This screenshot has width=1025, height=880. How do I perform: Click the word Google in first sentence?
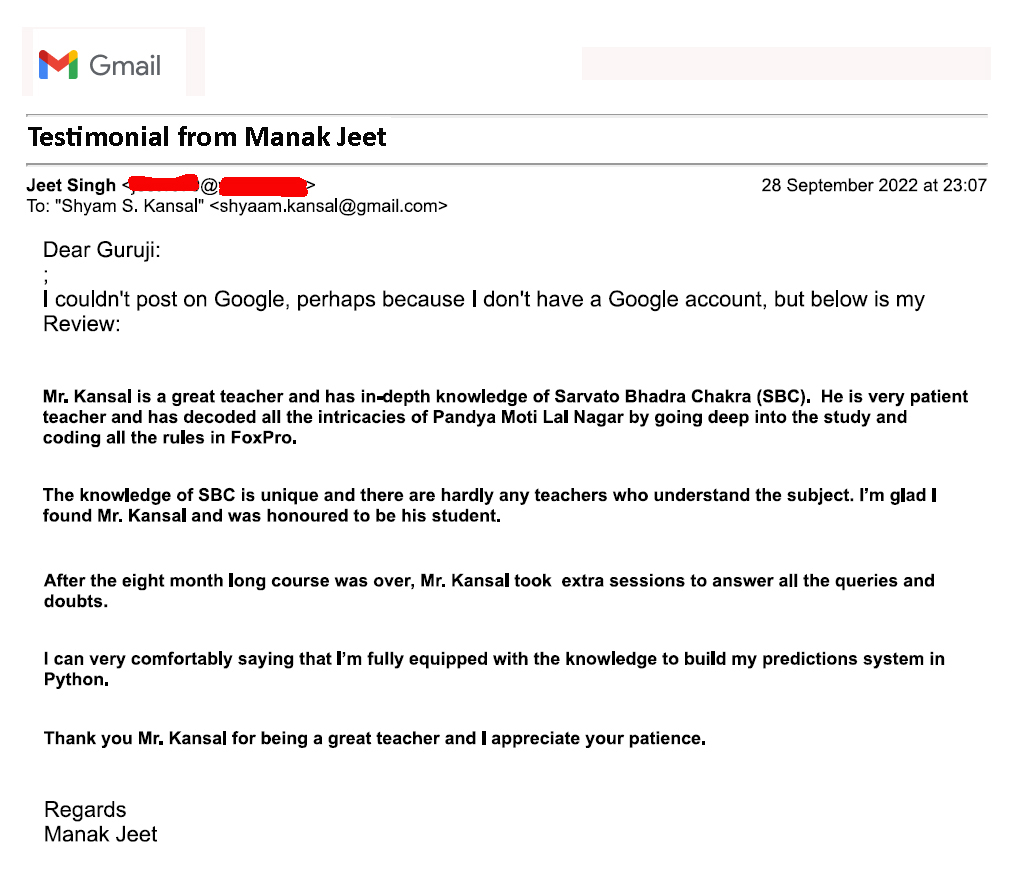[250, 299]
